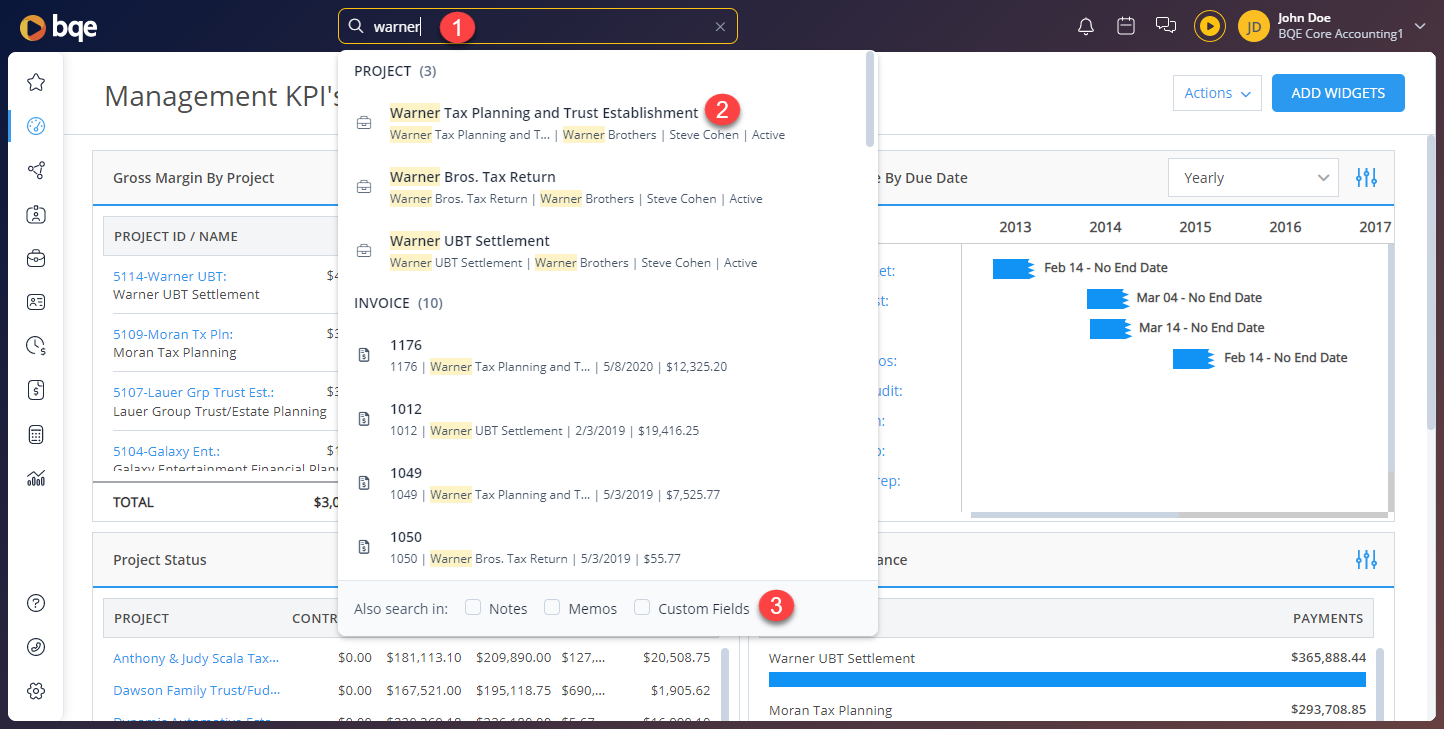Click the Mar 04 Gantt bar
Image resolution: width=1444 pixels, height=729 pixels.
tap(1107, 298)
